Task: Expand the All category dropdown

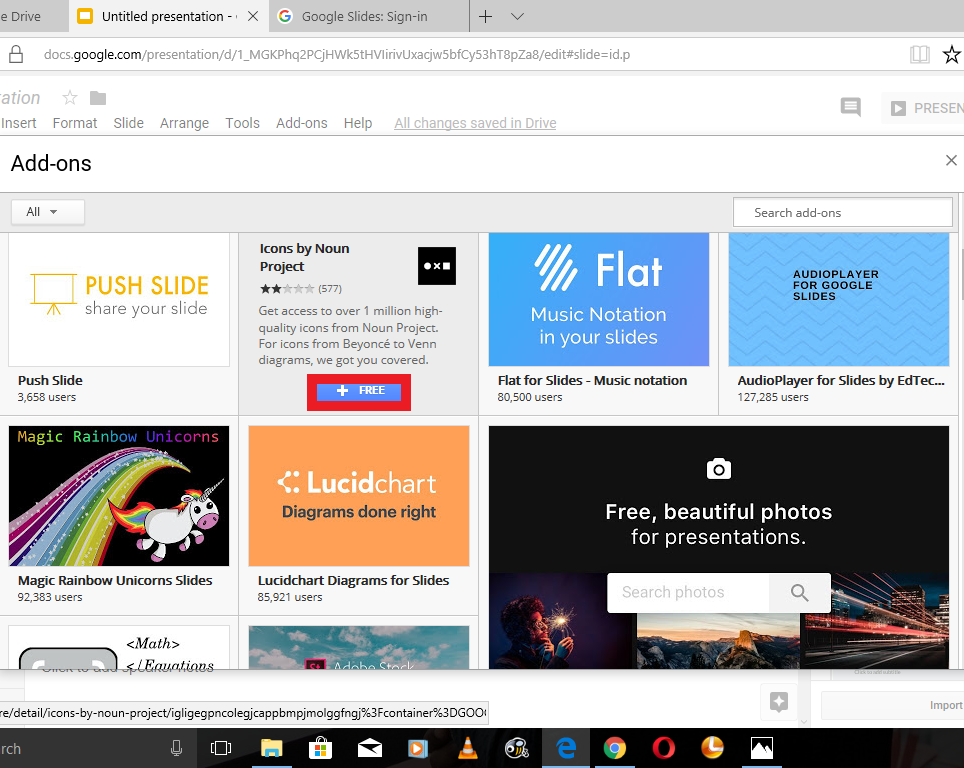Action: [47, 212]
